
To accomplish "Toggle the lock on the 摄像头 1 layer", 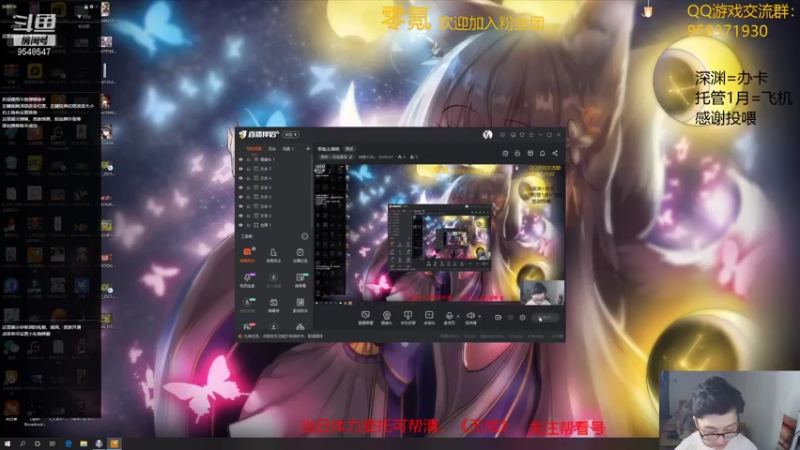I will pyautogui.click(x=248, y=159).
